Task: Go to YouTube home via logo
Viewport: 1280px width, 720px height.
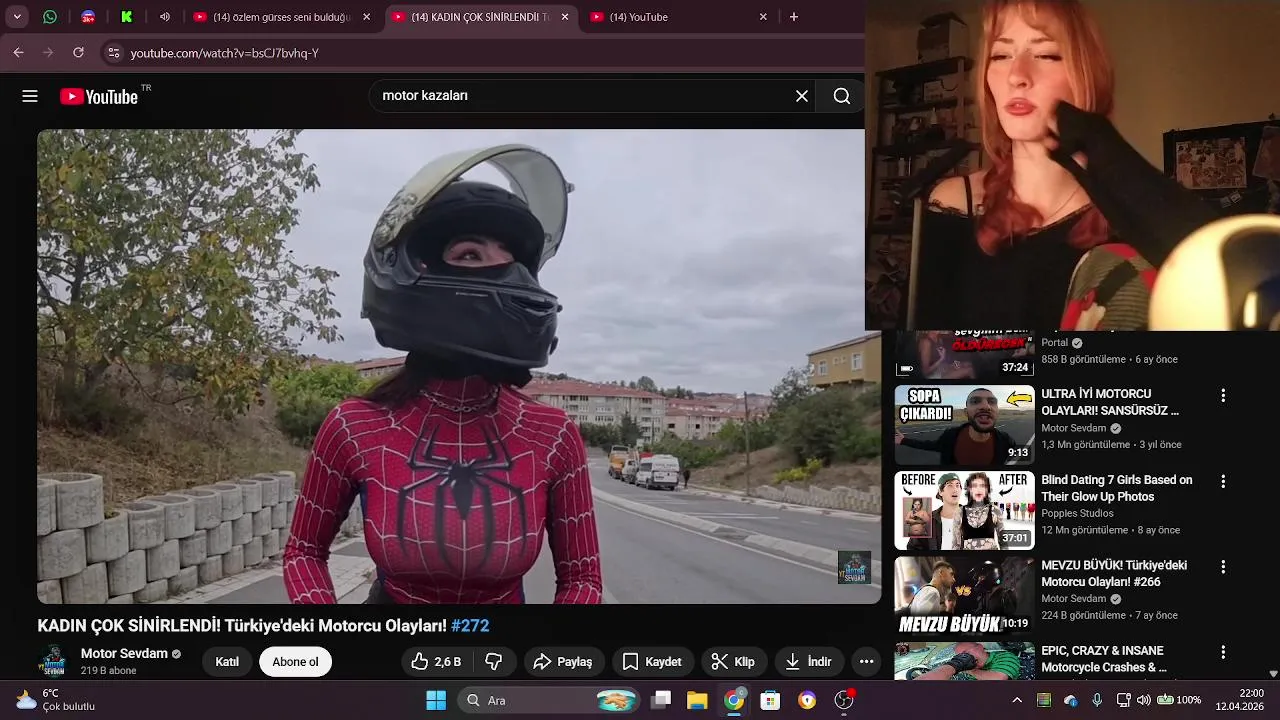Action: click(99, 96)
